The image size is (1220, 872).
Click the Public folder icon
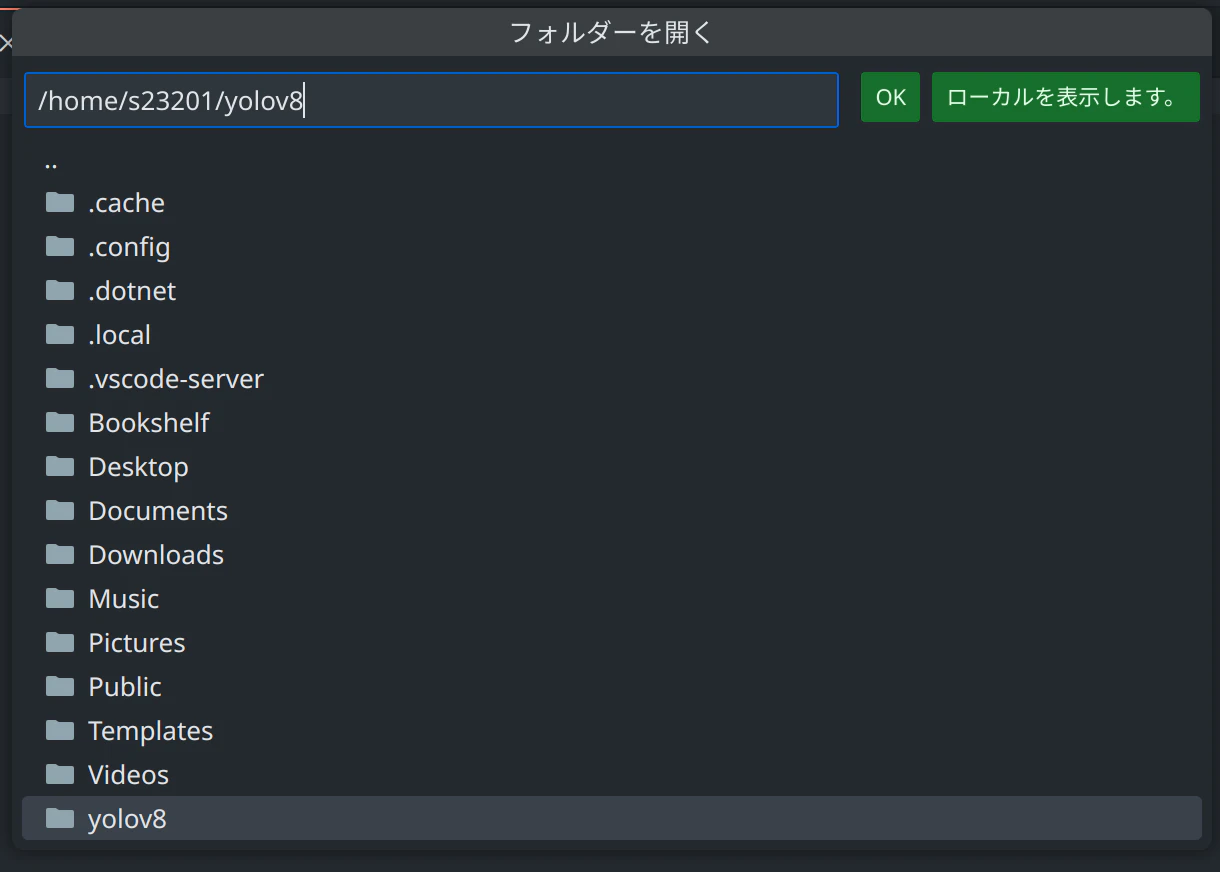pos(60,686)
